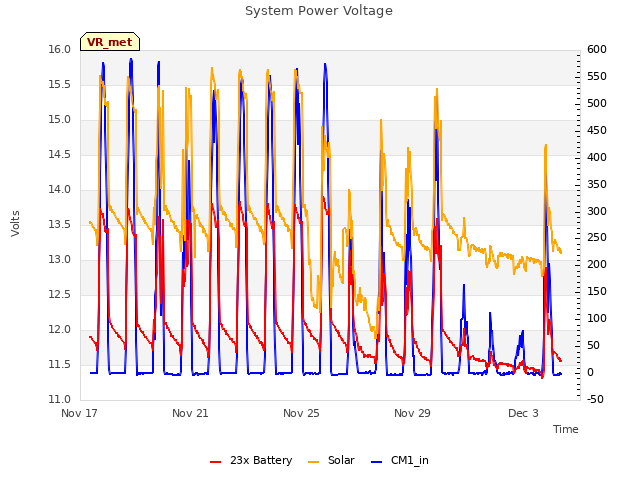Screen dimensions: 640x480
Task: Click the 11.5 left axis value
Action: pyautogui.click(x=60, y=364)
